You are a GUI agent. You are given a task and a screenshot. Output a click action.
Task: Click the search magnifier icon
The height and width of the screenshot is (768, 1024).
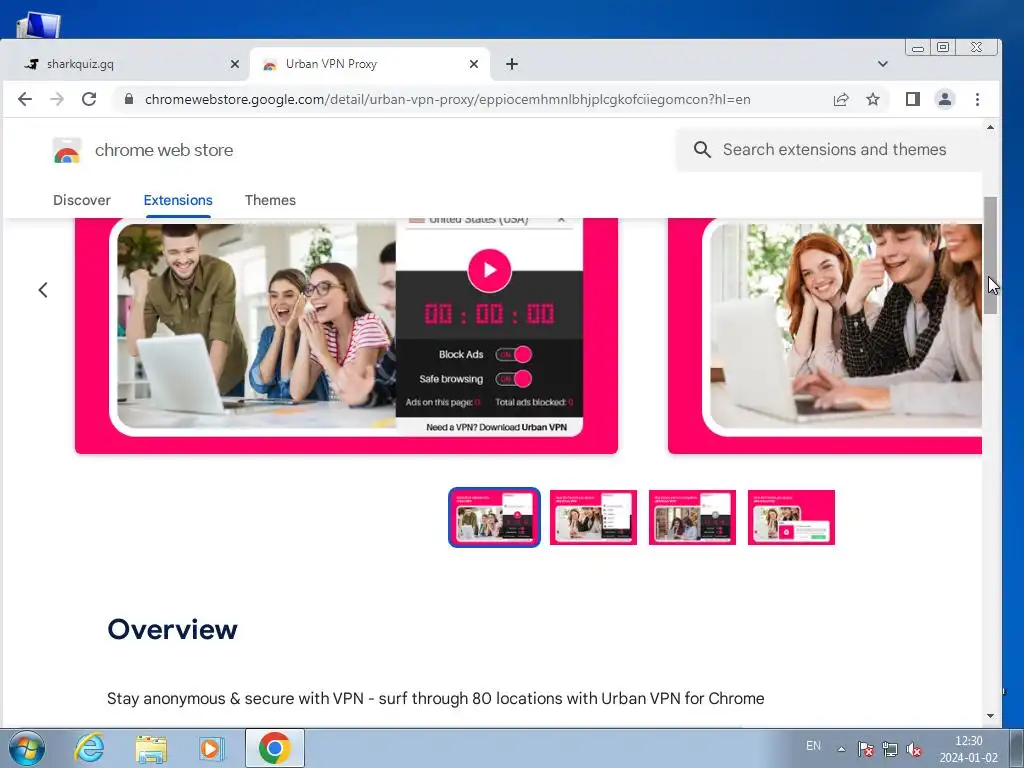click(x=702, y=150)
